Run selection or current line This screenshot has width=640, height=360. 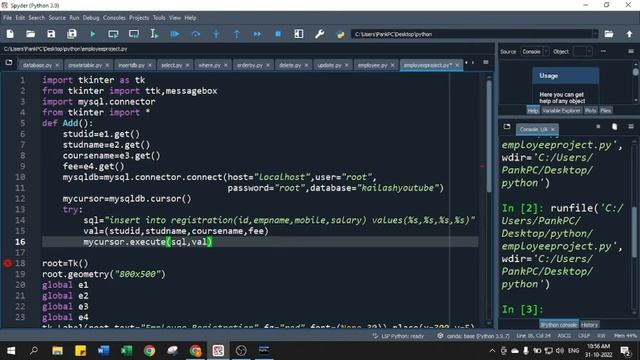(154, 34)
